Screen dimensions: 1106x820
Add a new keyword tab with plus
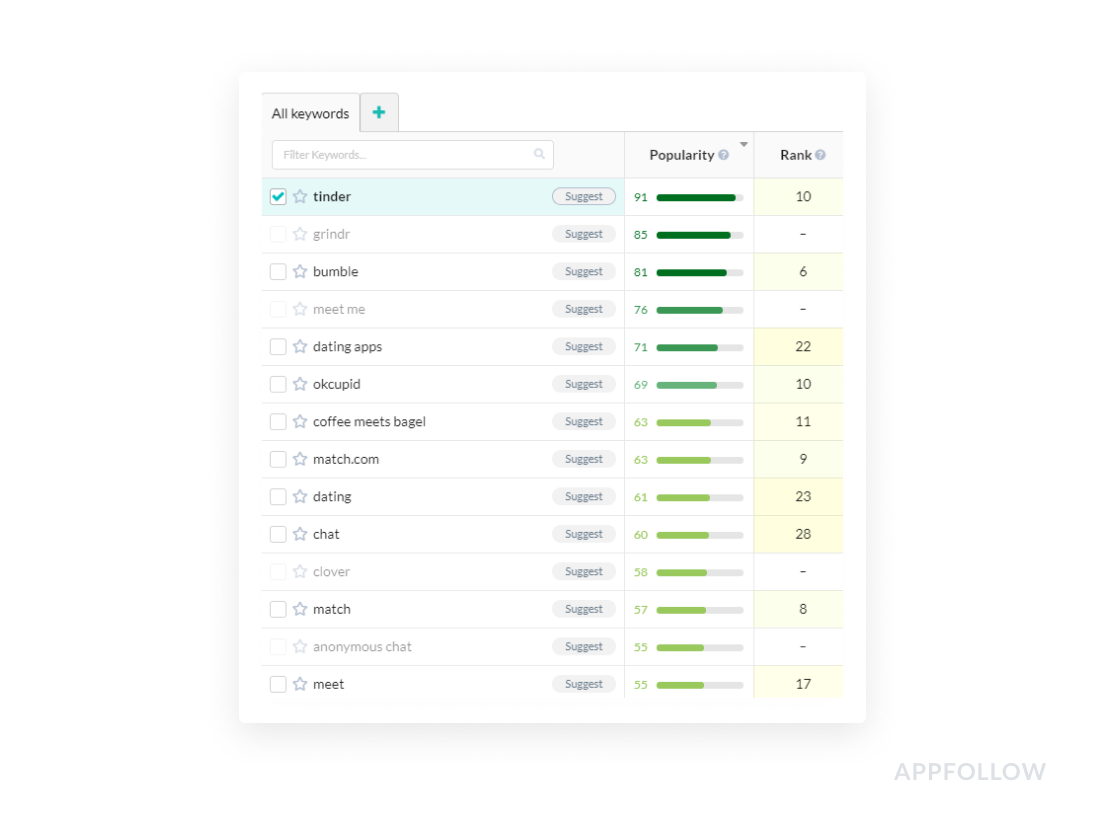tap(379, 112)
